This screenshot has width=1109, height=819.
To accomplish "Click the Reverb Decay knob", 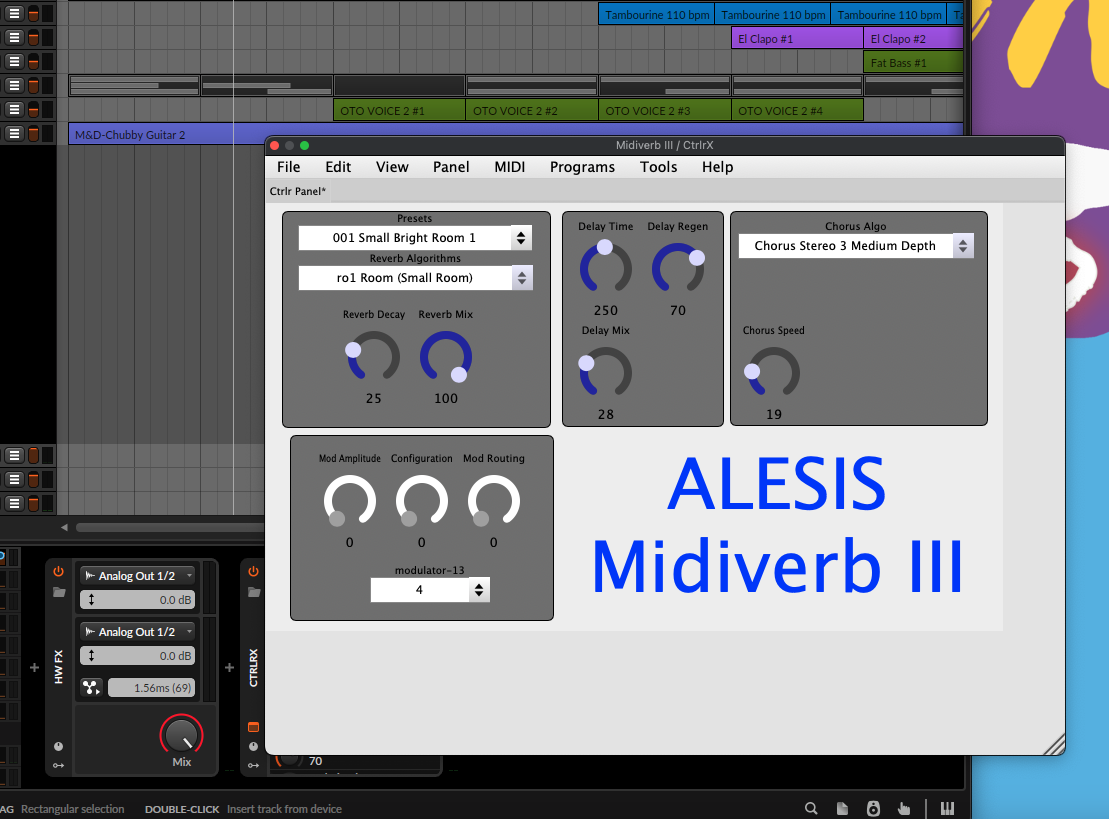I will (x=373, y=357).
